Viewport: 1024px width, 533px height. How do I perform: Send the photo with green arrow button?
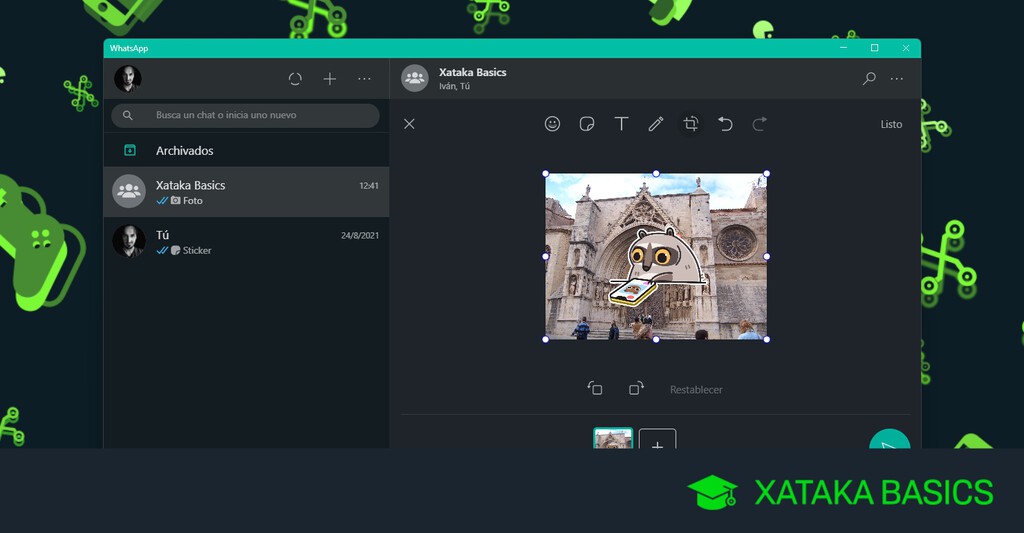(889, 440)
